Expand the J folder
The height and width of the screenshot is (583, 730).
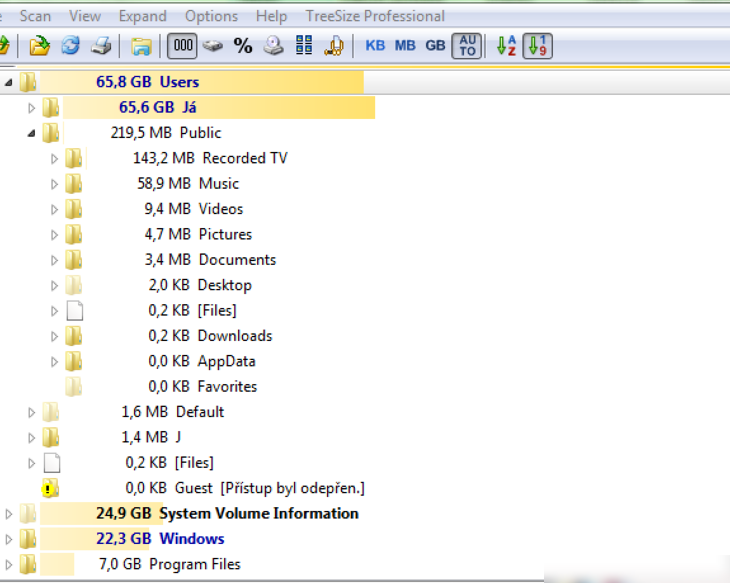31,438
